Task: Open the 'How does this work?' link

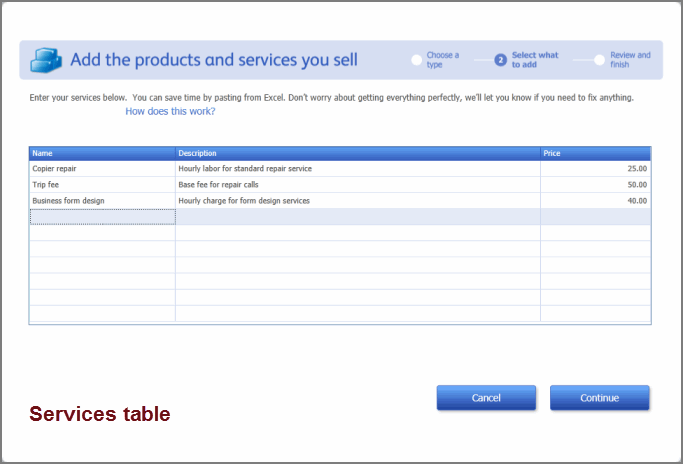Action: point(170,112)
